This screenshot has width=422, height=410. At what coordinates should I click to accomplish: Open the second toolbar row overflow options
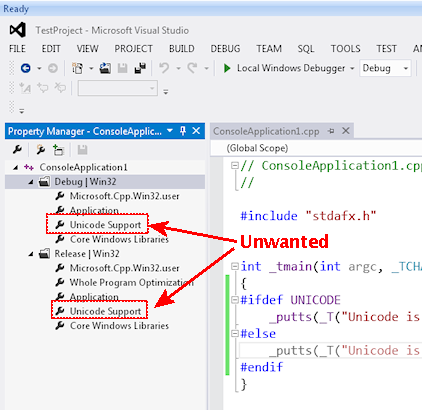(166, 91)
